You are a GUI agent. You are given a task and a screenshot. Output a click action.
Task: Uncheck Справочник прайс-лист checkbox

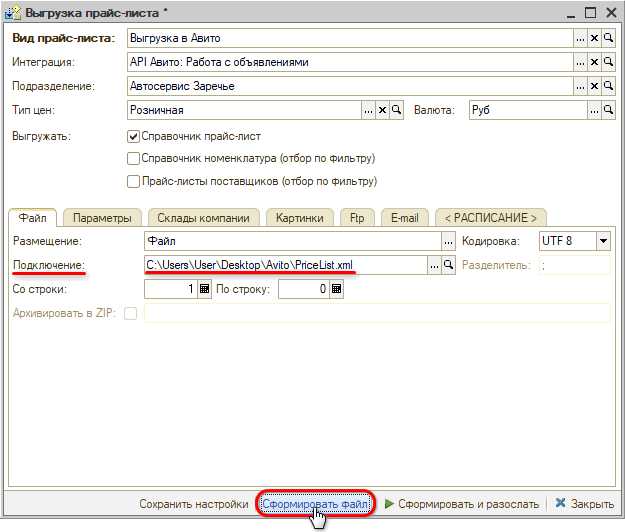(x=134, y=135)
